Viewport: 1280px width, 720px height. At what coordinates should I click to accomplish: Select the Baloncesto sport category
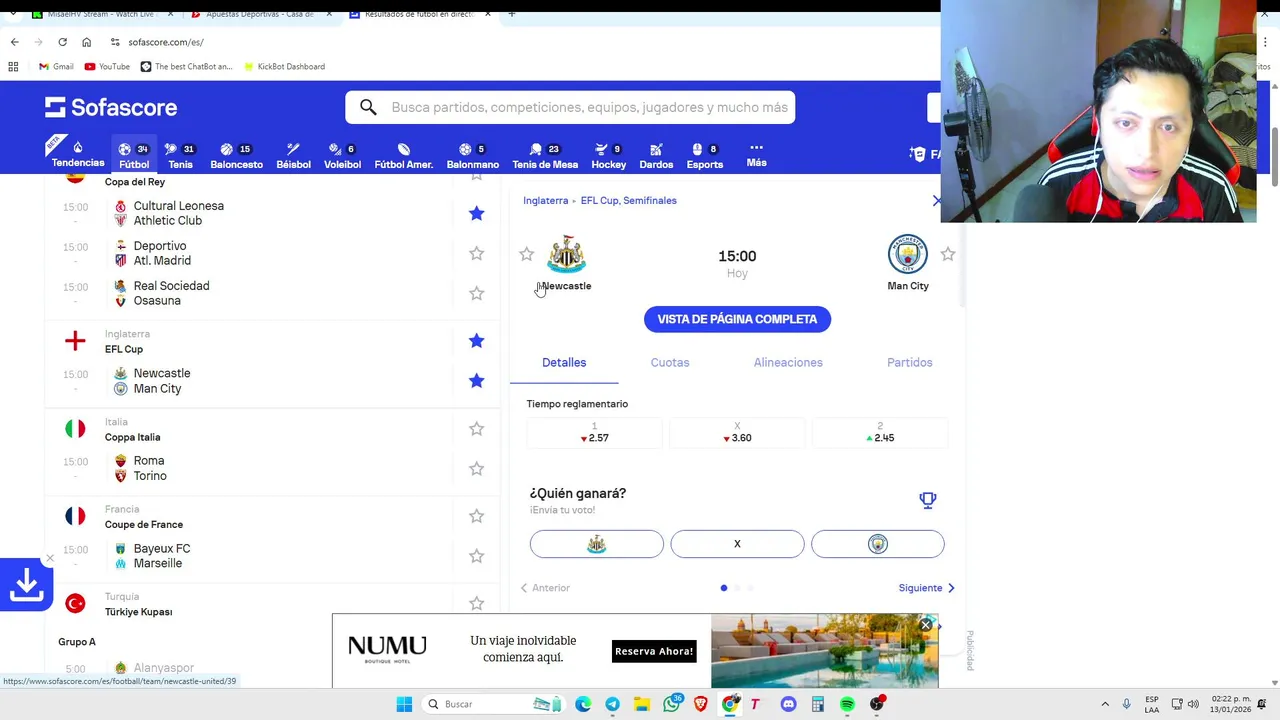pos(236,155)
